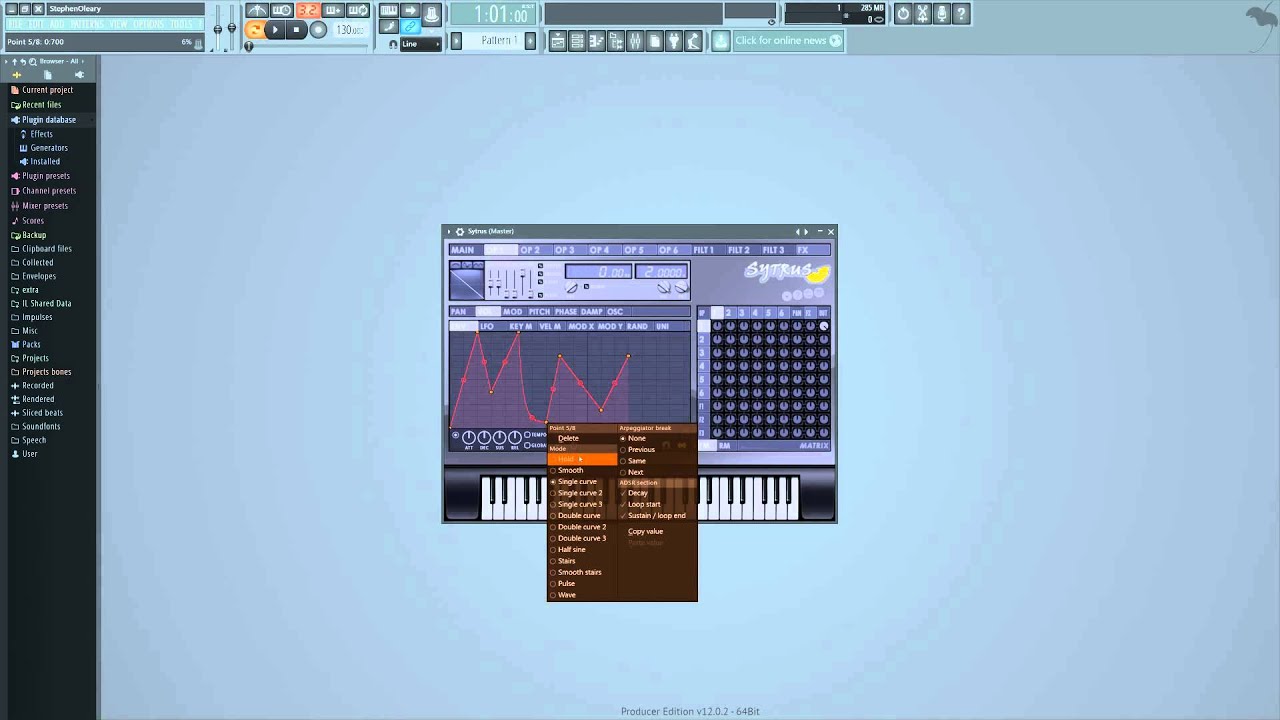This screenshot has width=1280, height=720.
Task: Click the tempo field showing 130
Action: click(349, 30)
